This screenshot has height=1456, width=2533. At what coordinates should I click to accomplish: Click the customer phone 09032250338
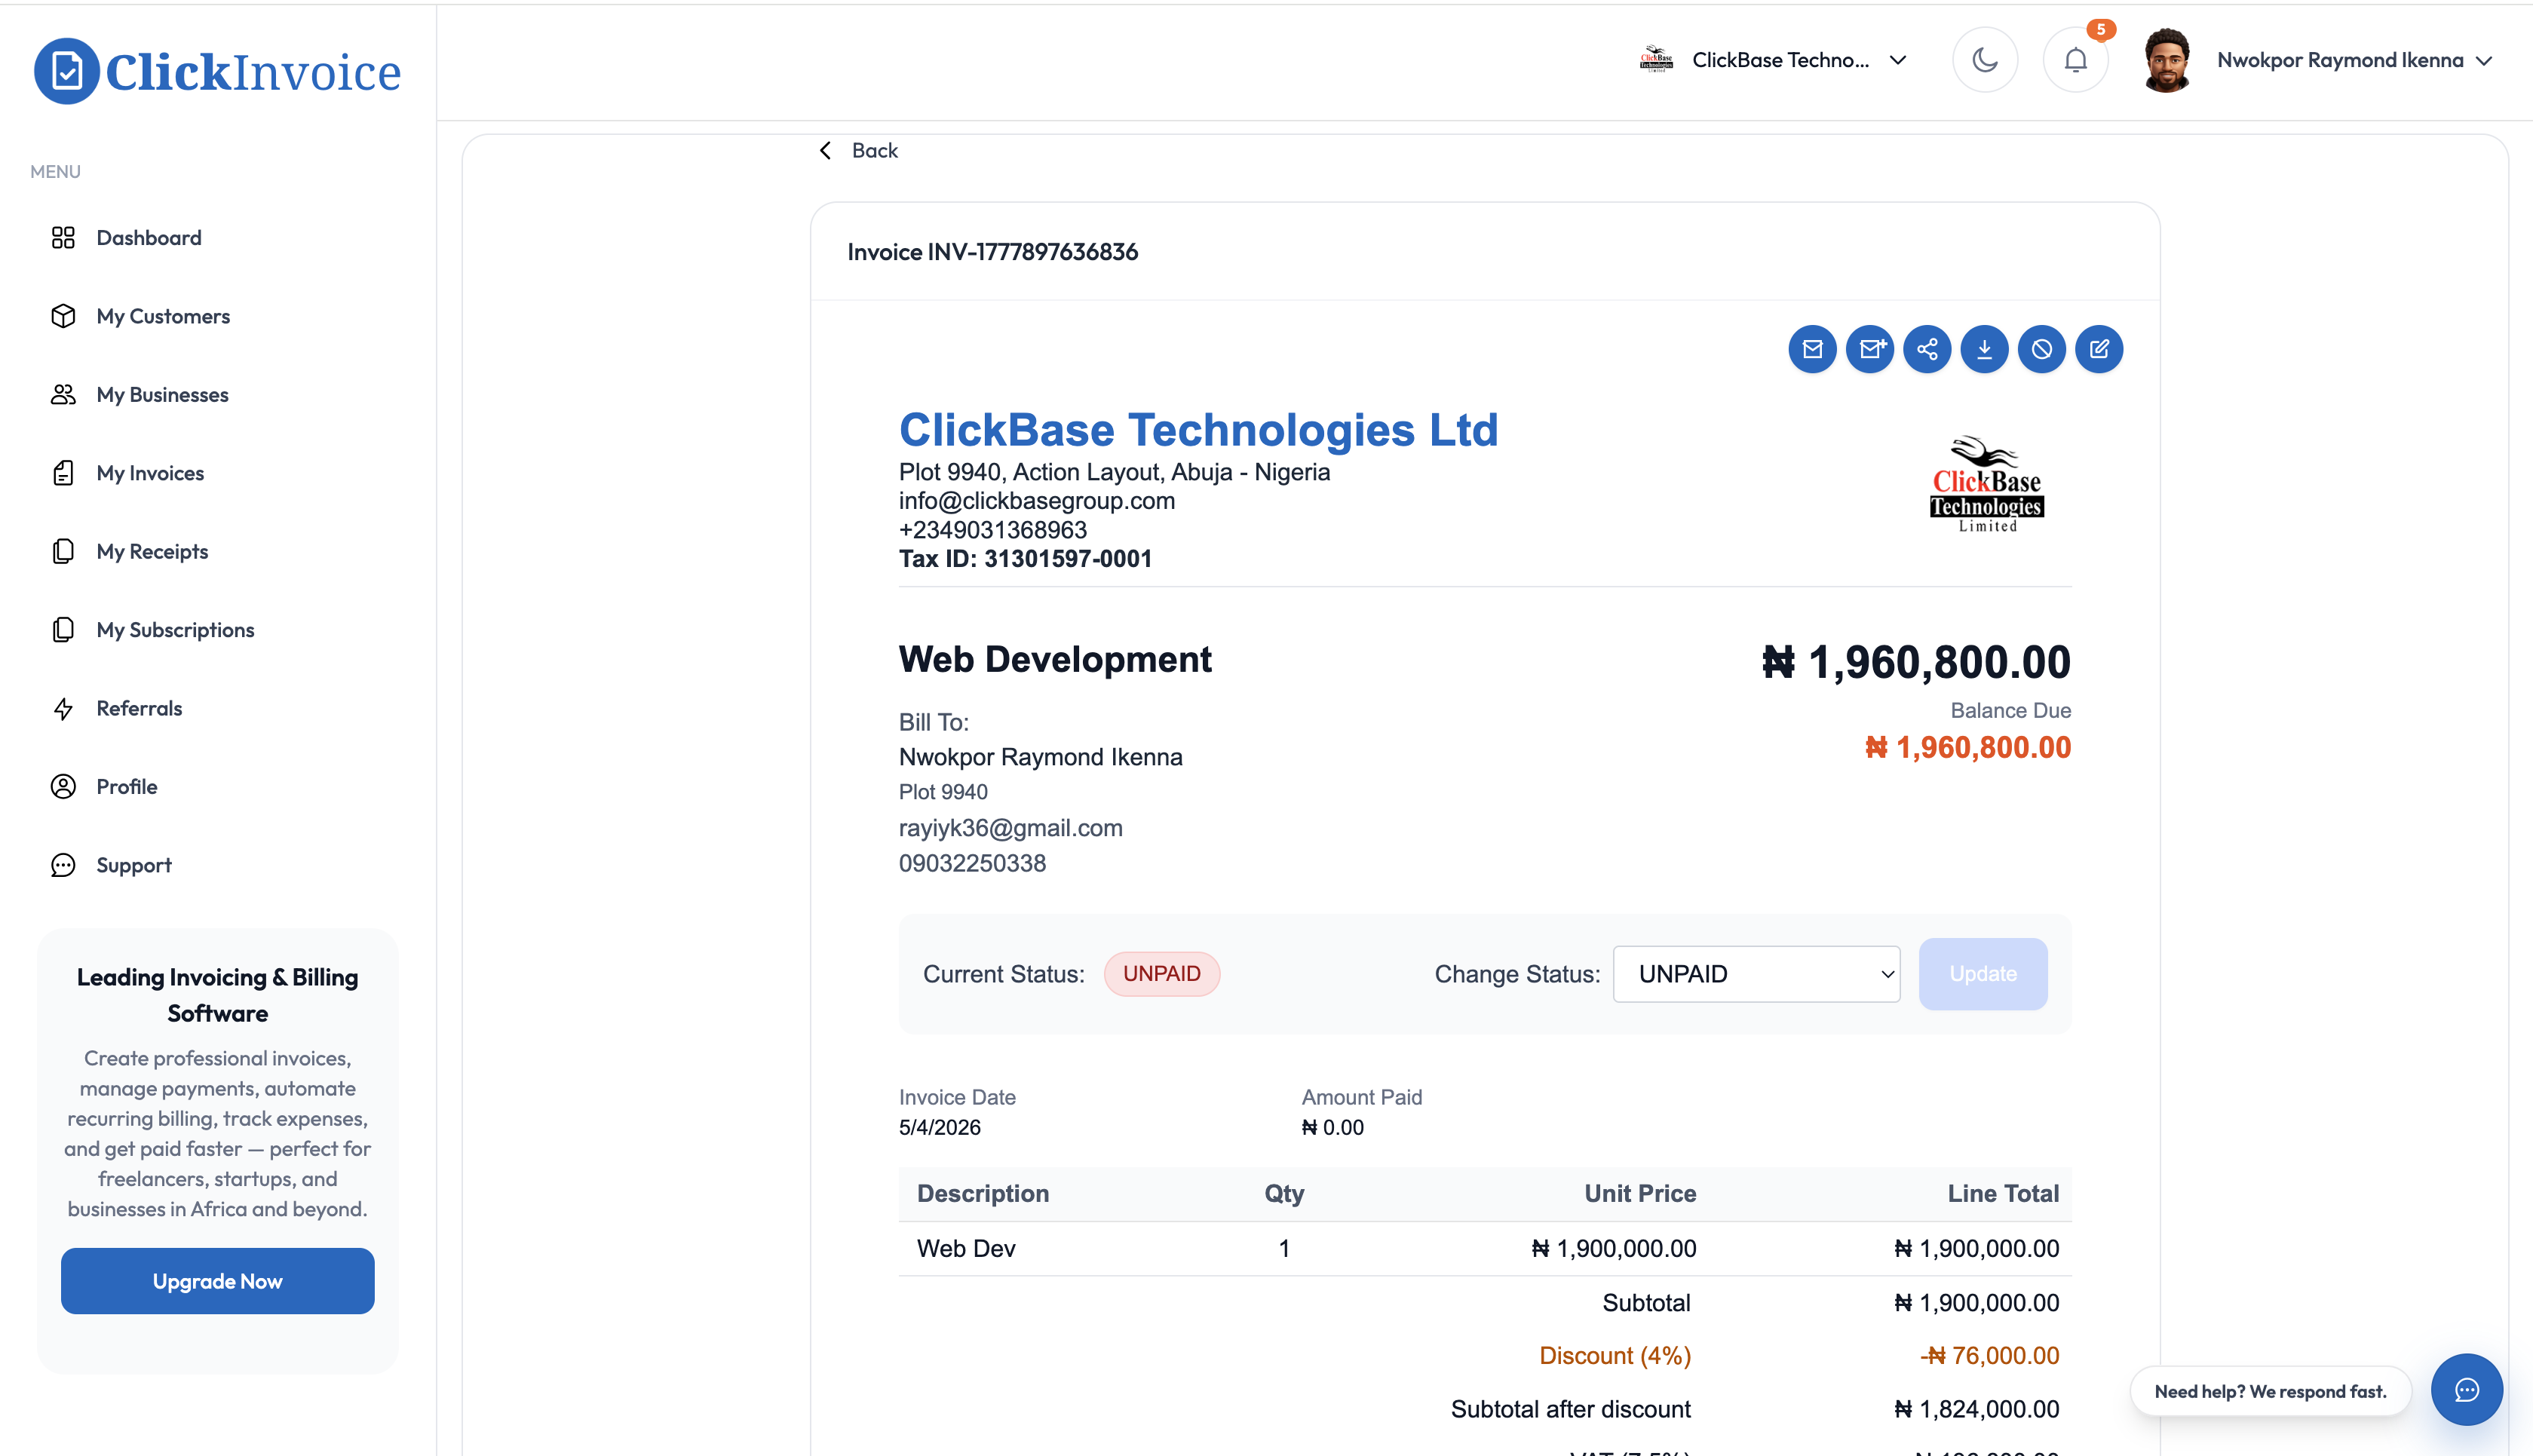(972, 863)
